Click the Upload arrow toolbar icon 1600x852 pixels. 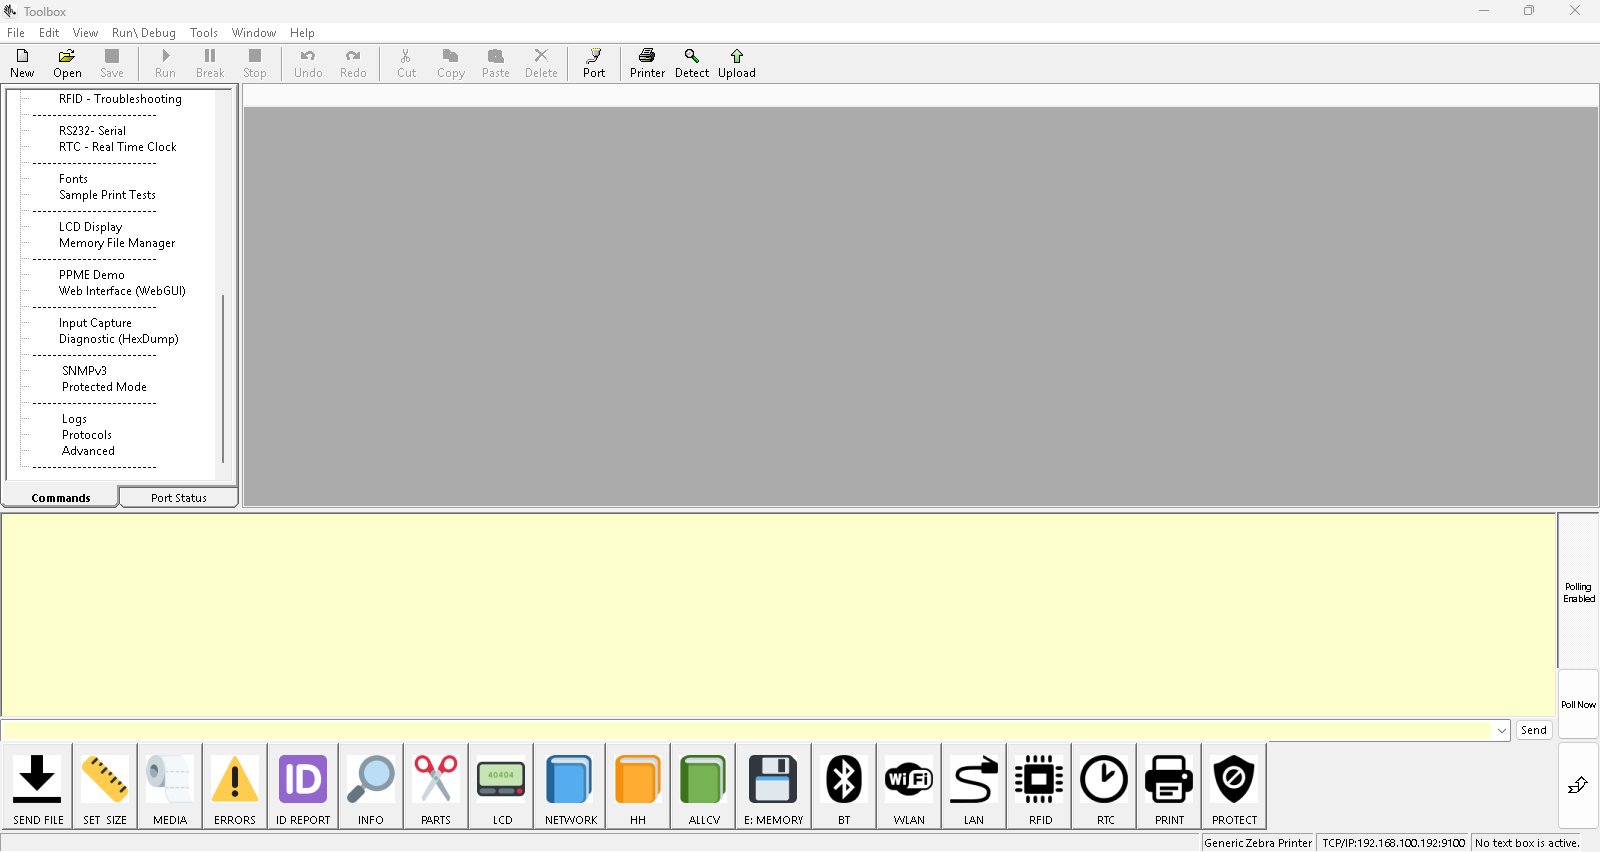737,63
